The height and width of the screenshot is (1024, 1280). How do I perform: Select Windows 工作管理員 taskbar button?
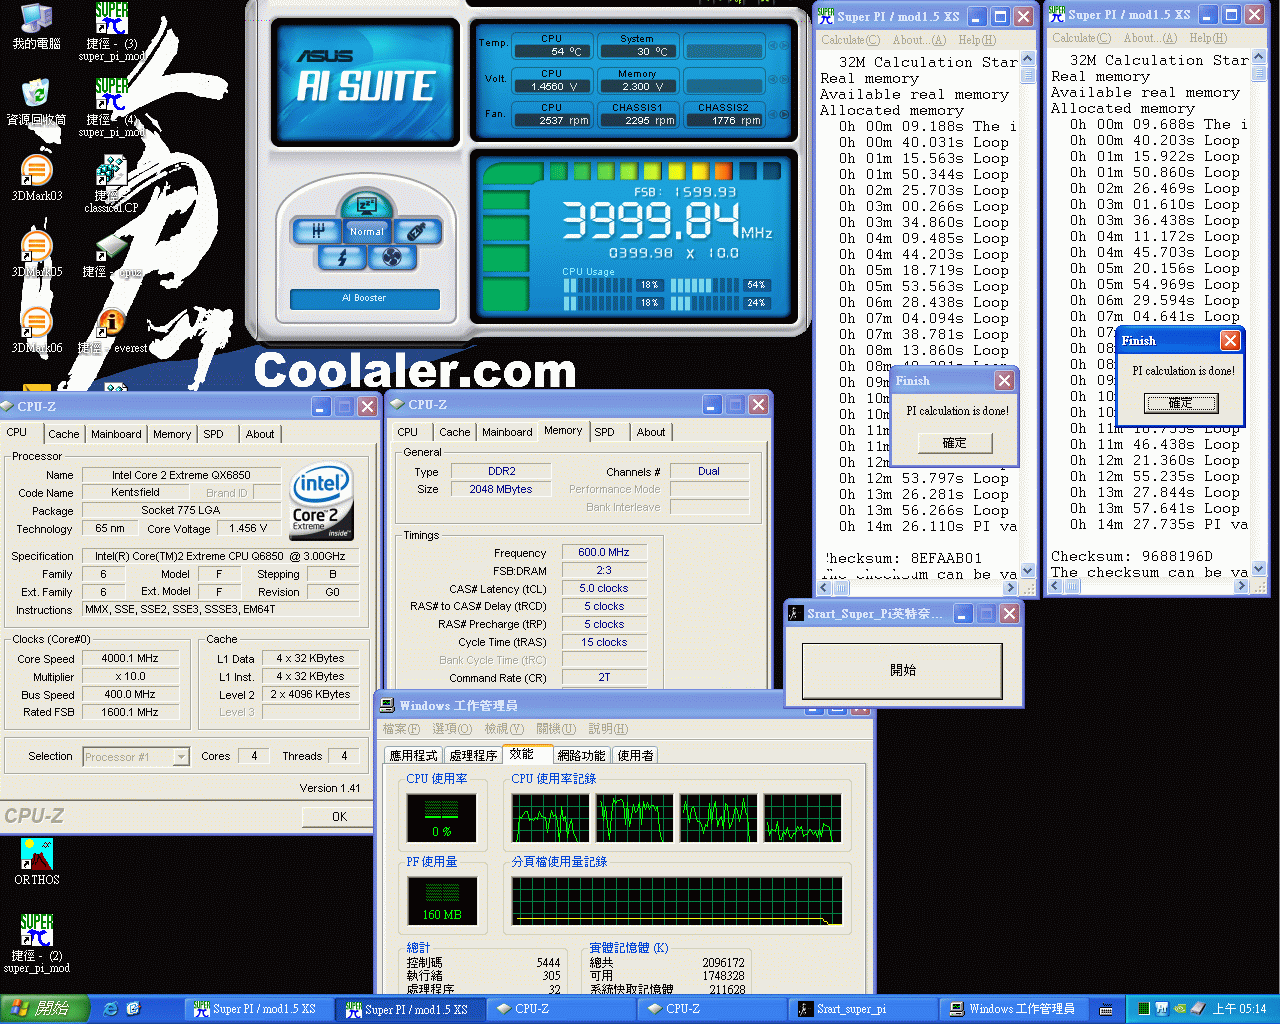coord(1015,1009)
